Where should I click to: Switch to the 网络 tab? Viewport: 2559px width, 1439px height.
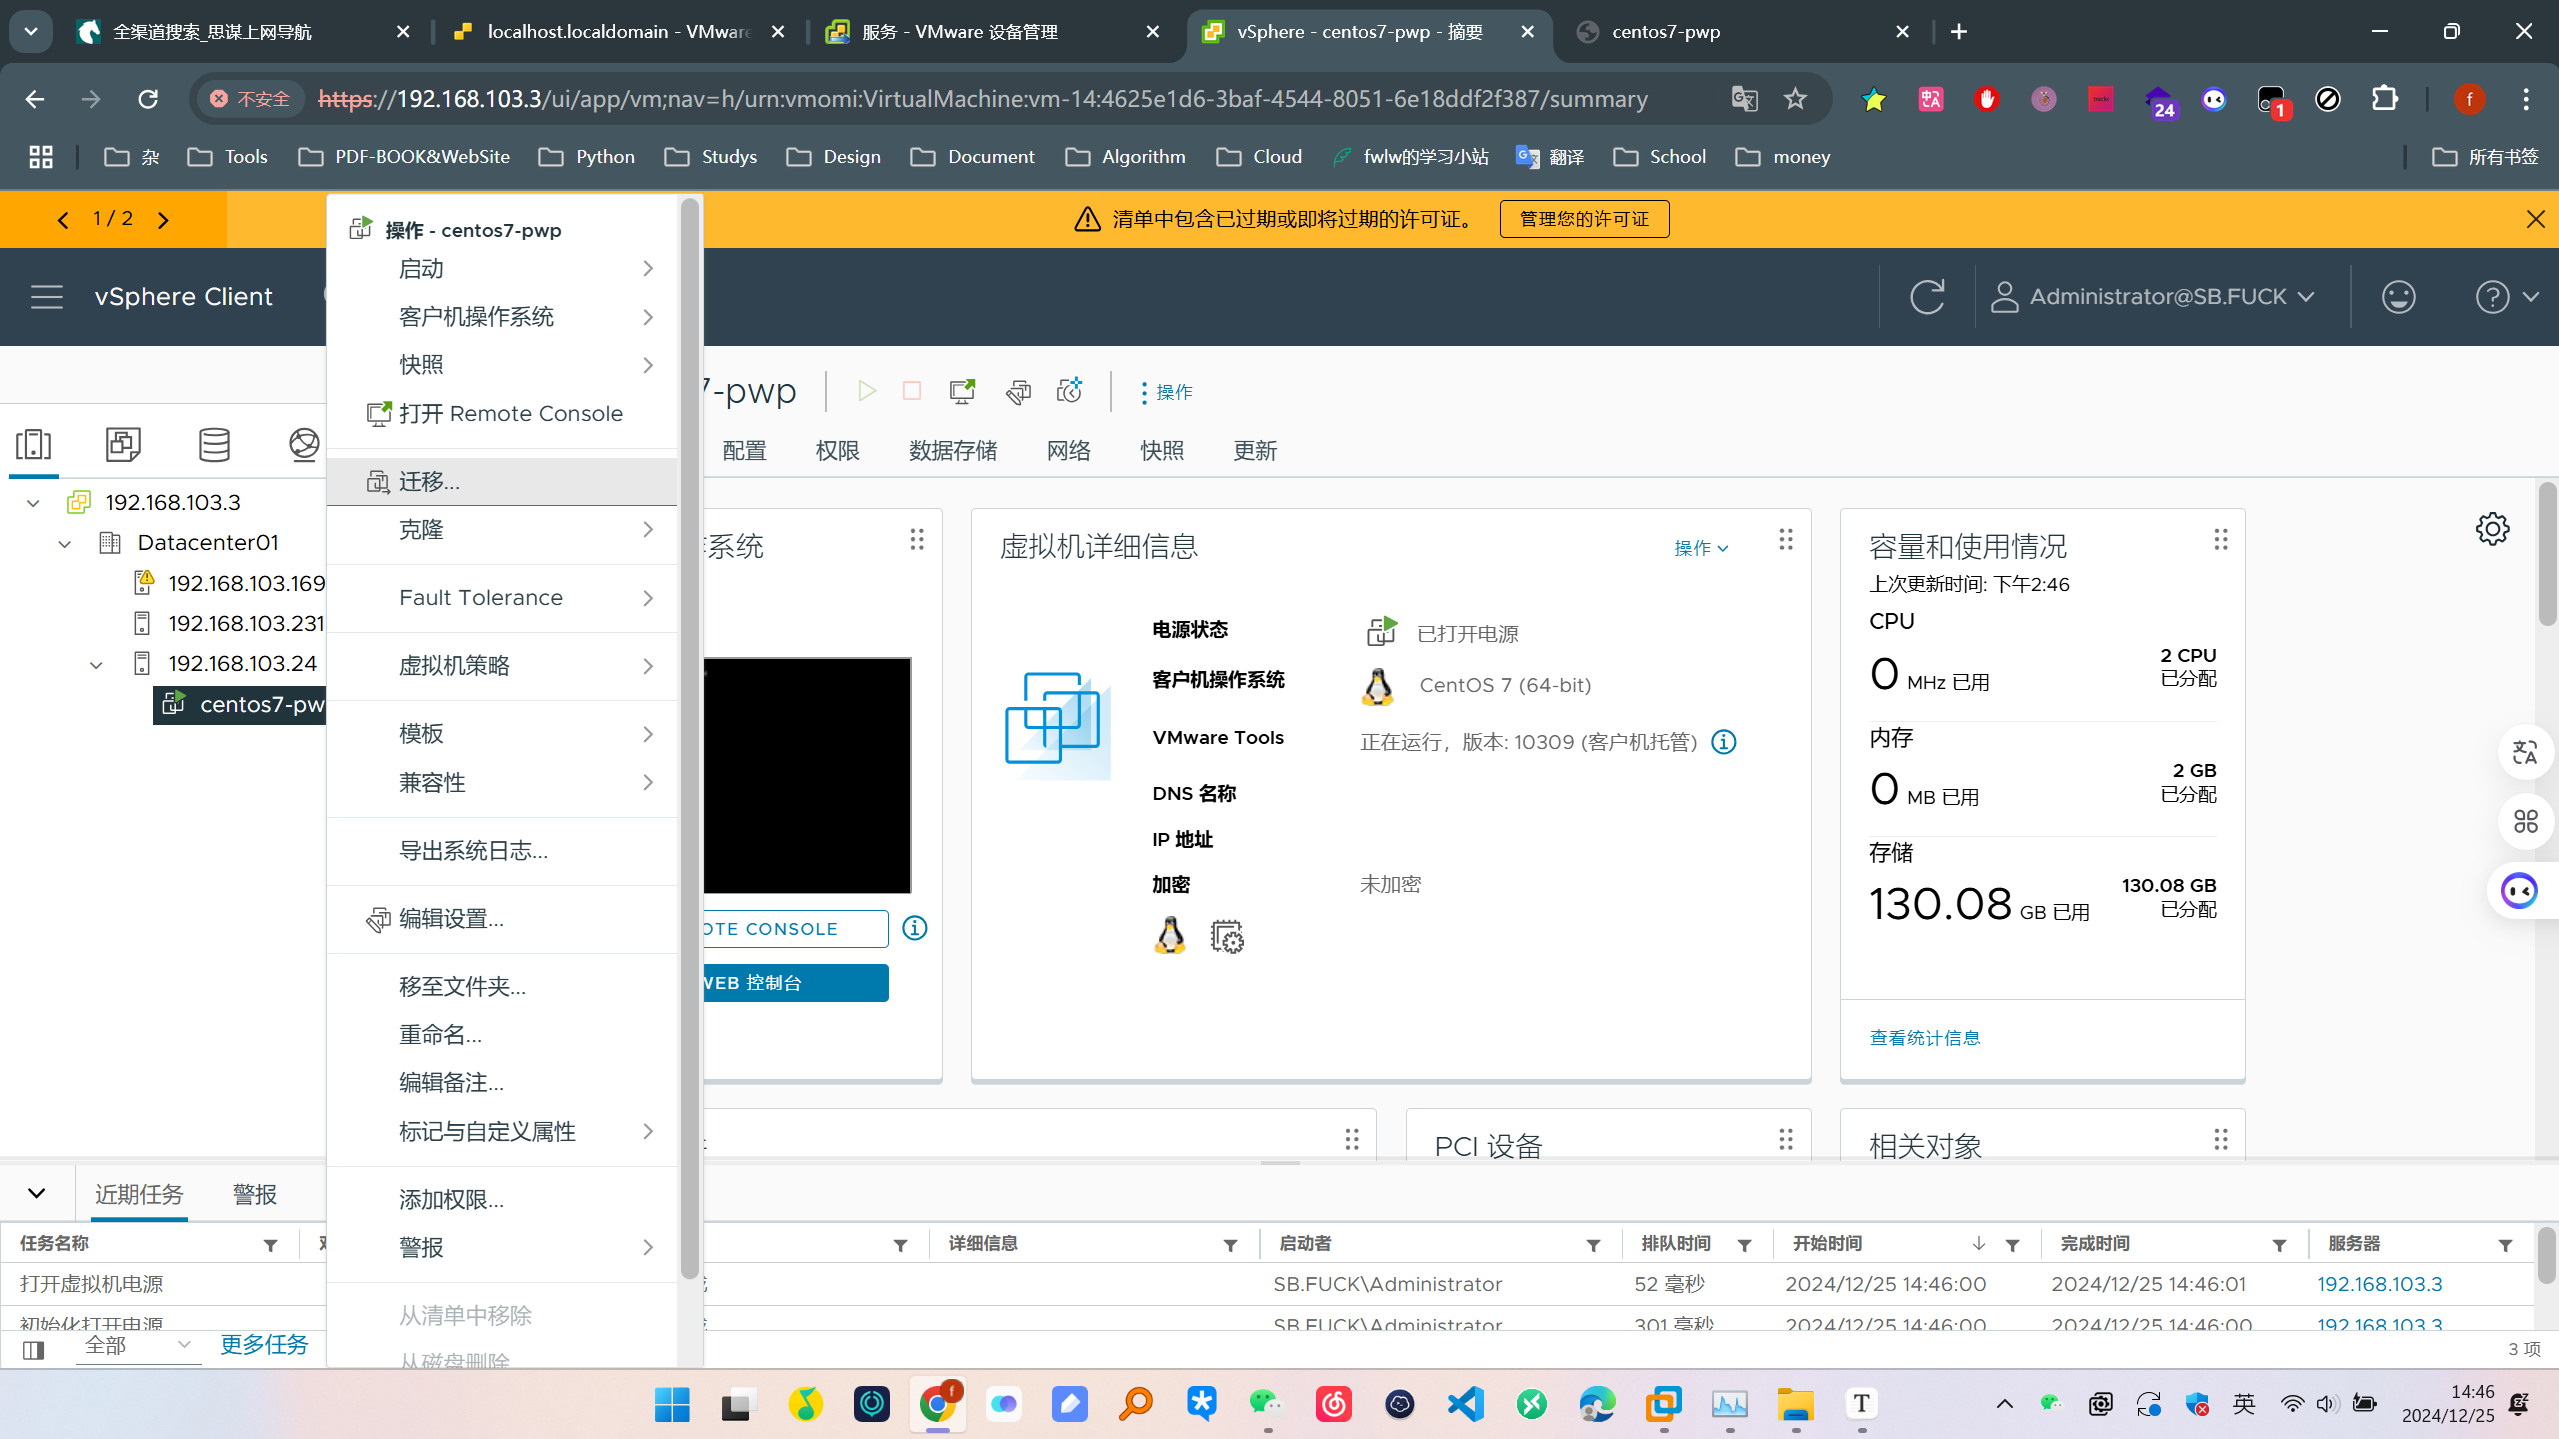point(1068,451)
